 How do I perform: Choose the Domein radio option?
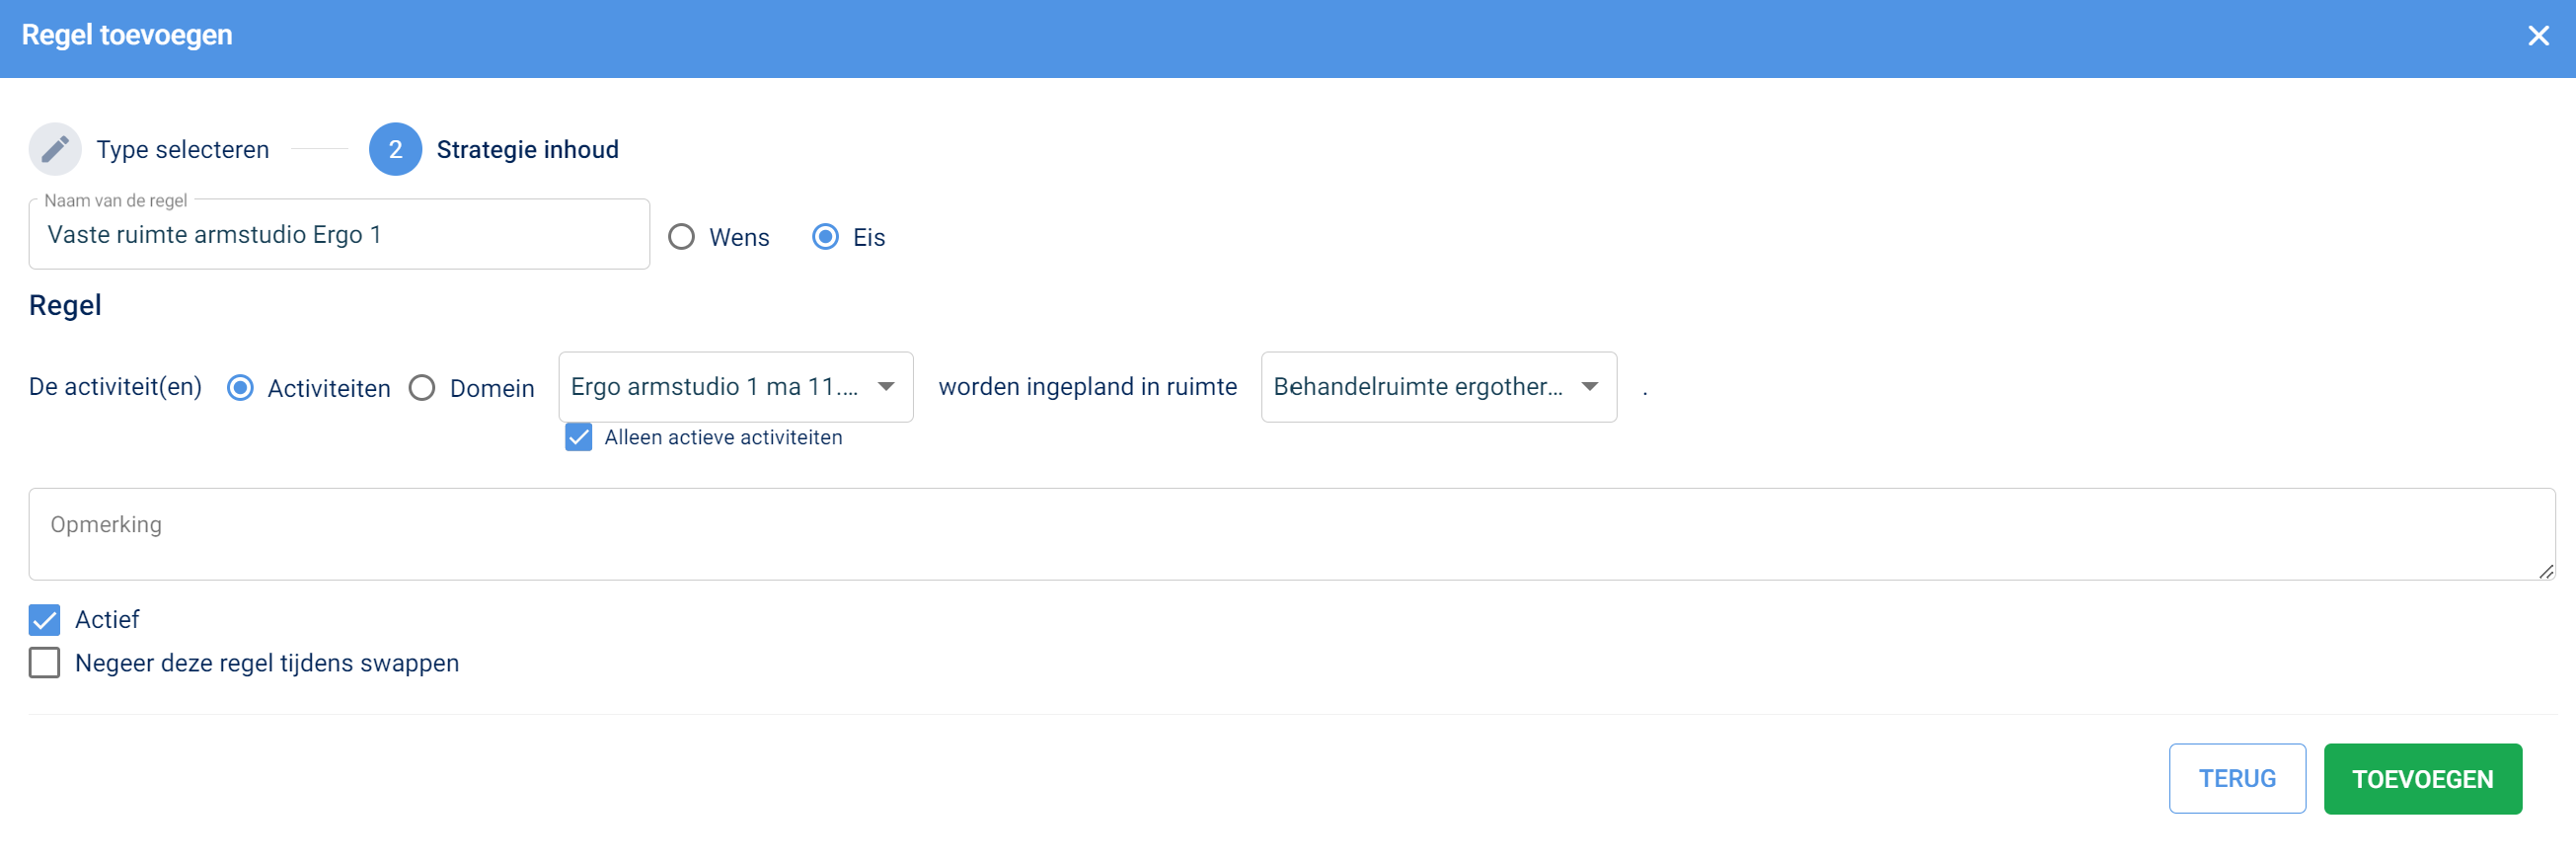point(422,388)
